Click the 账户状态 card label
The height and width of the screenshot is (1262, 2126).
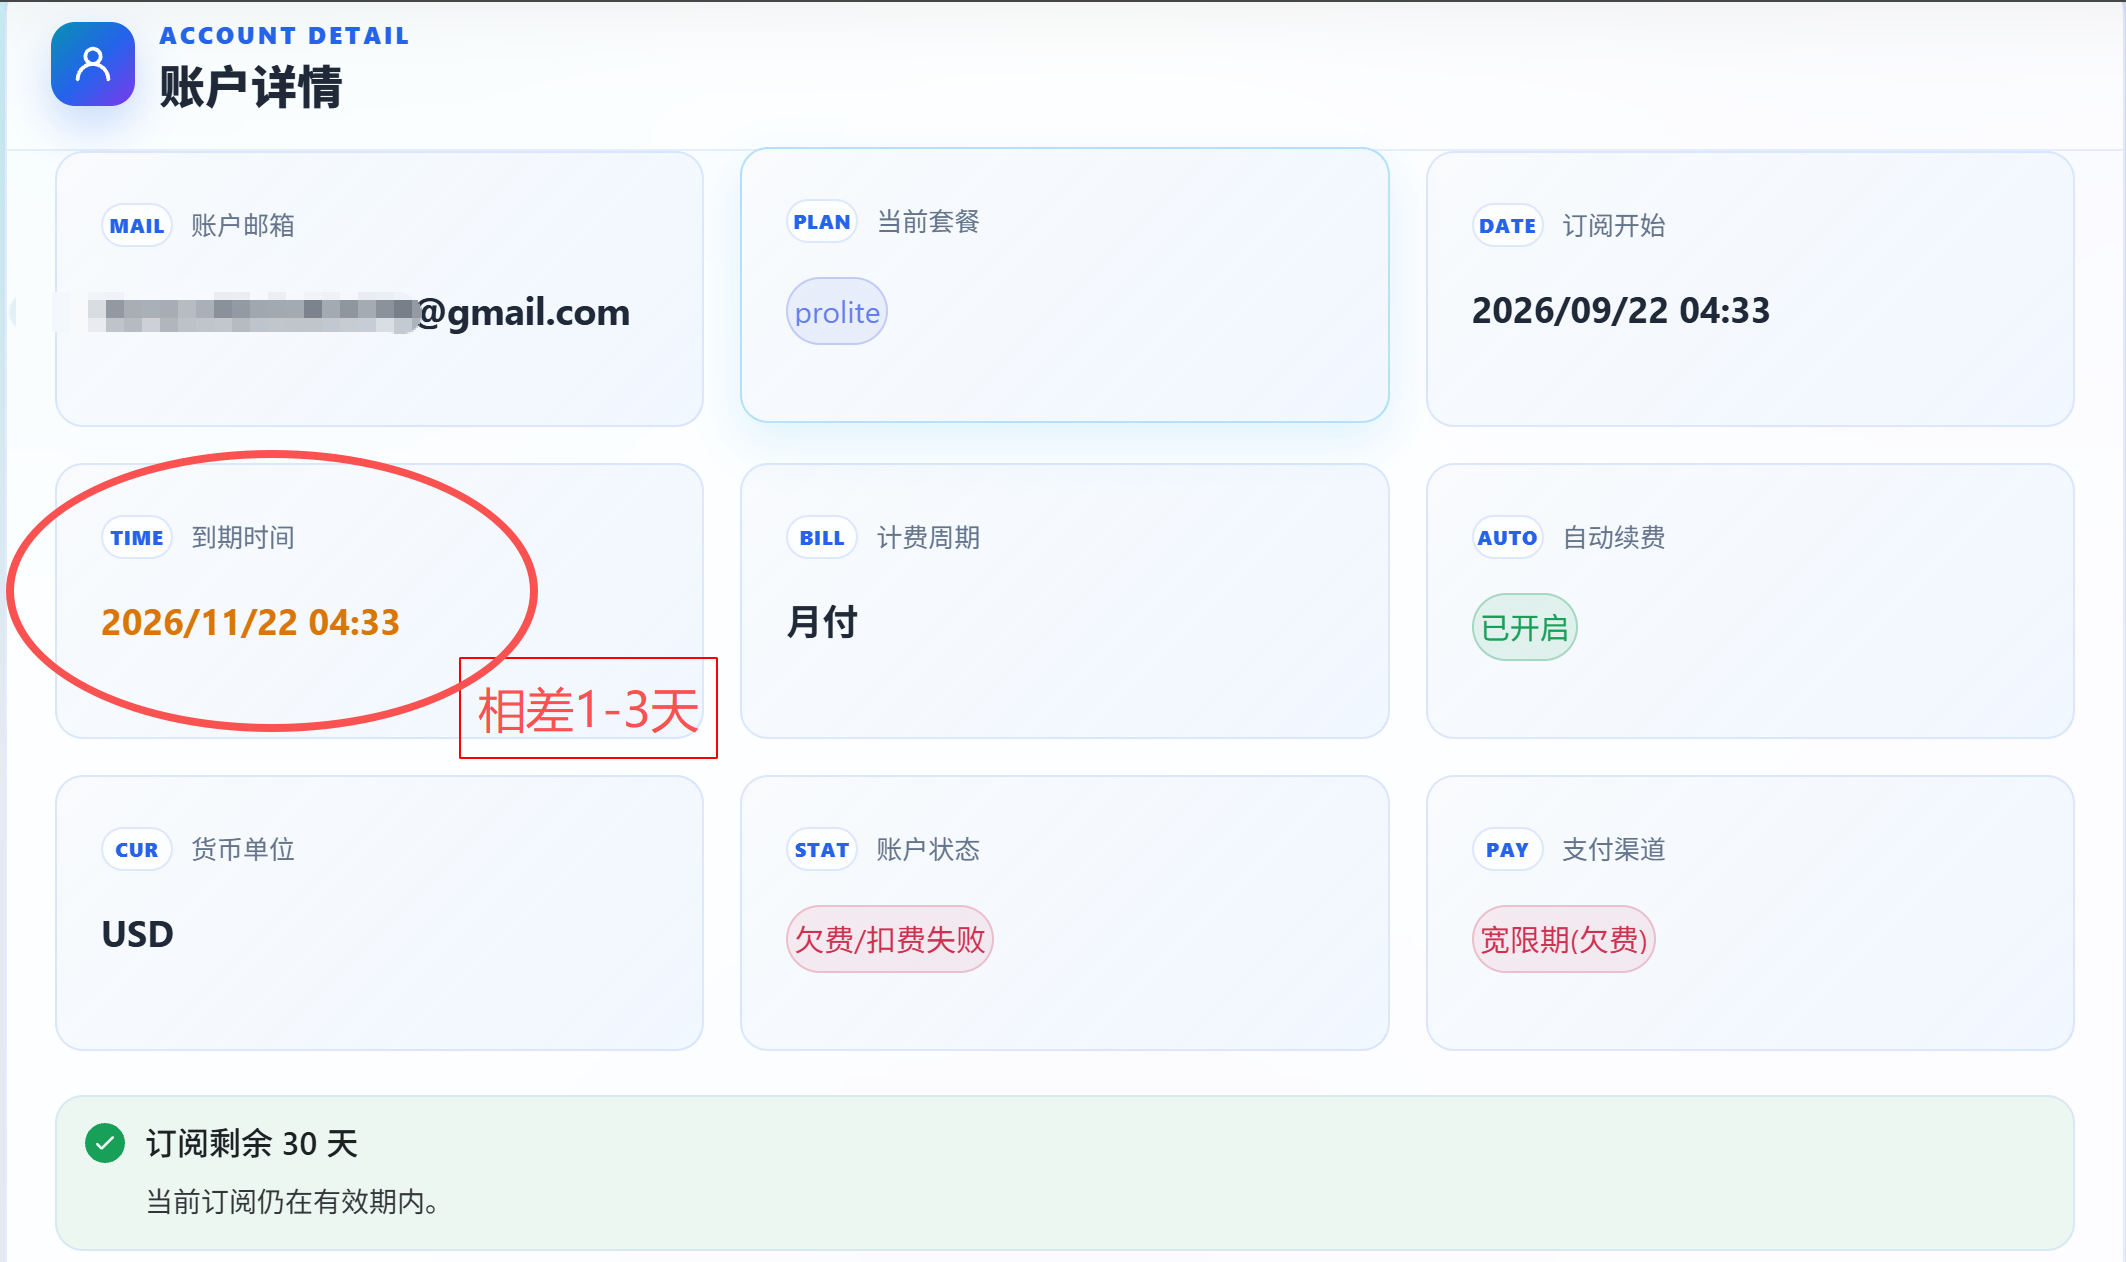coord(928,850)
